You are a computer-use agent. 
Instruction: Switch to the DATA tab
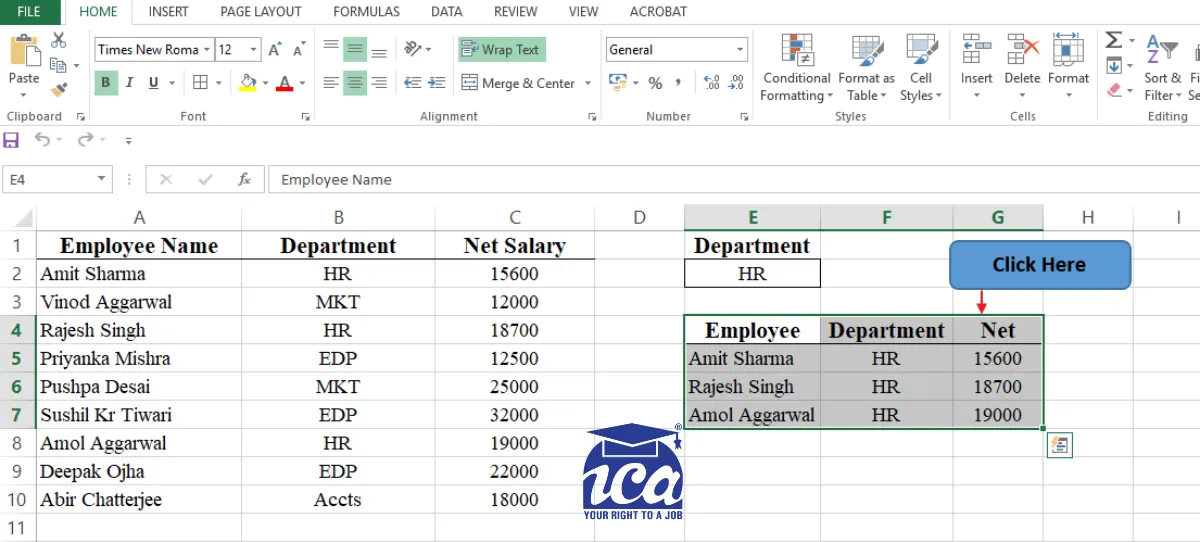point(446,12)
